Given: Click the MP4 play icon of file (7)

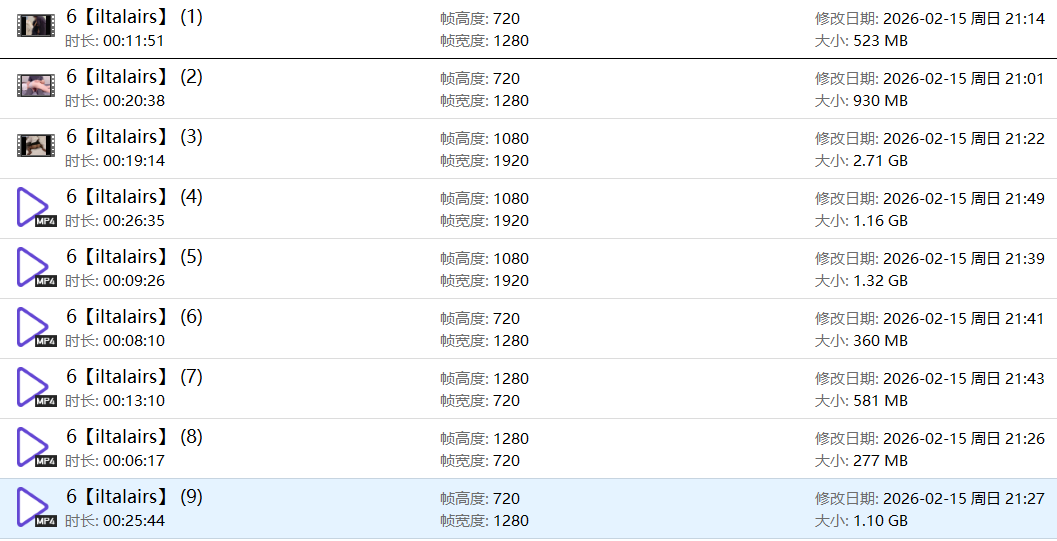Looking at the screenshot, I should (34, 387).
